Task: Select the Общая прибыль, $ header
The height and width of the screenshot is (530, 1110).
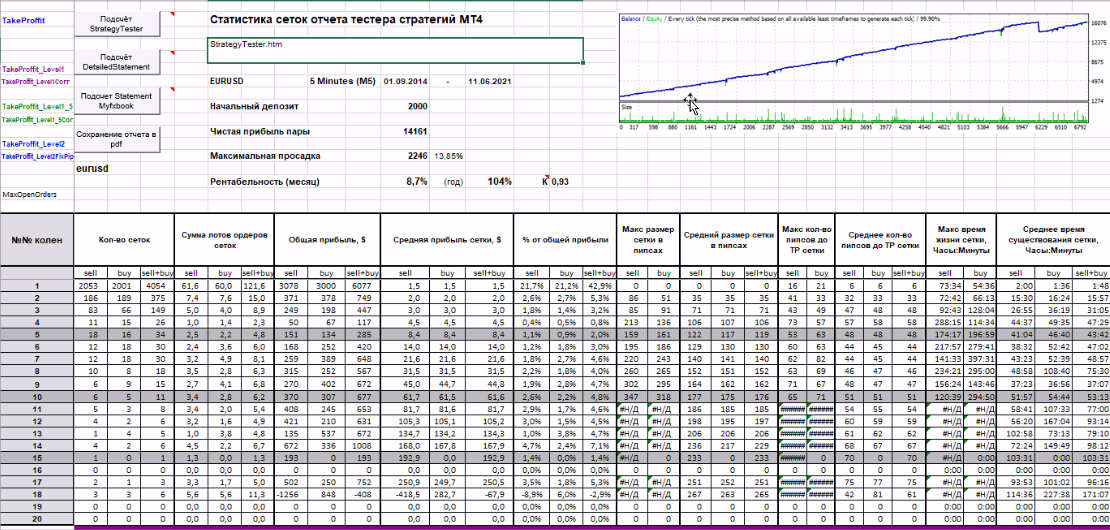Action: point(326,239)
